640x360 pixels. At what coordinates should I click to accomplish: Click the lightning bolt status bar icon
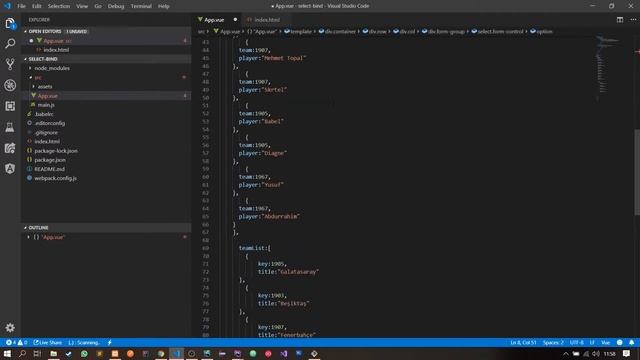click(x=109, y=342)
